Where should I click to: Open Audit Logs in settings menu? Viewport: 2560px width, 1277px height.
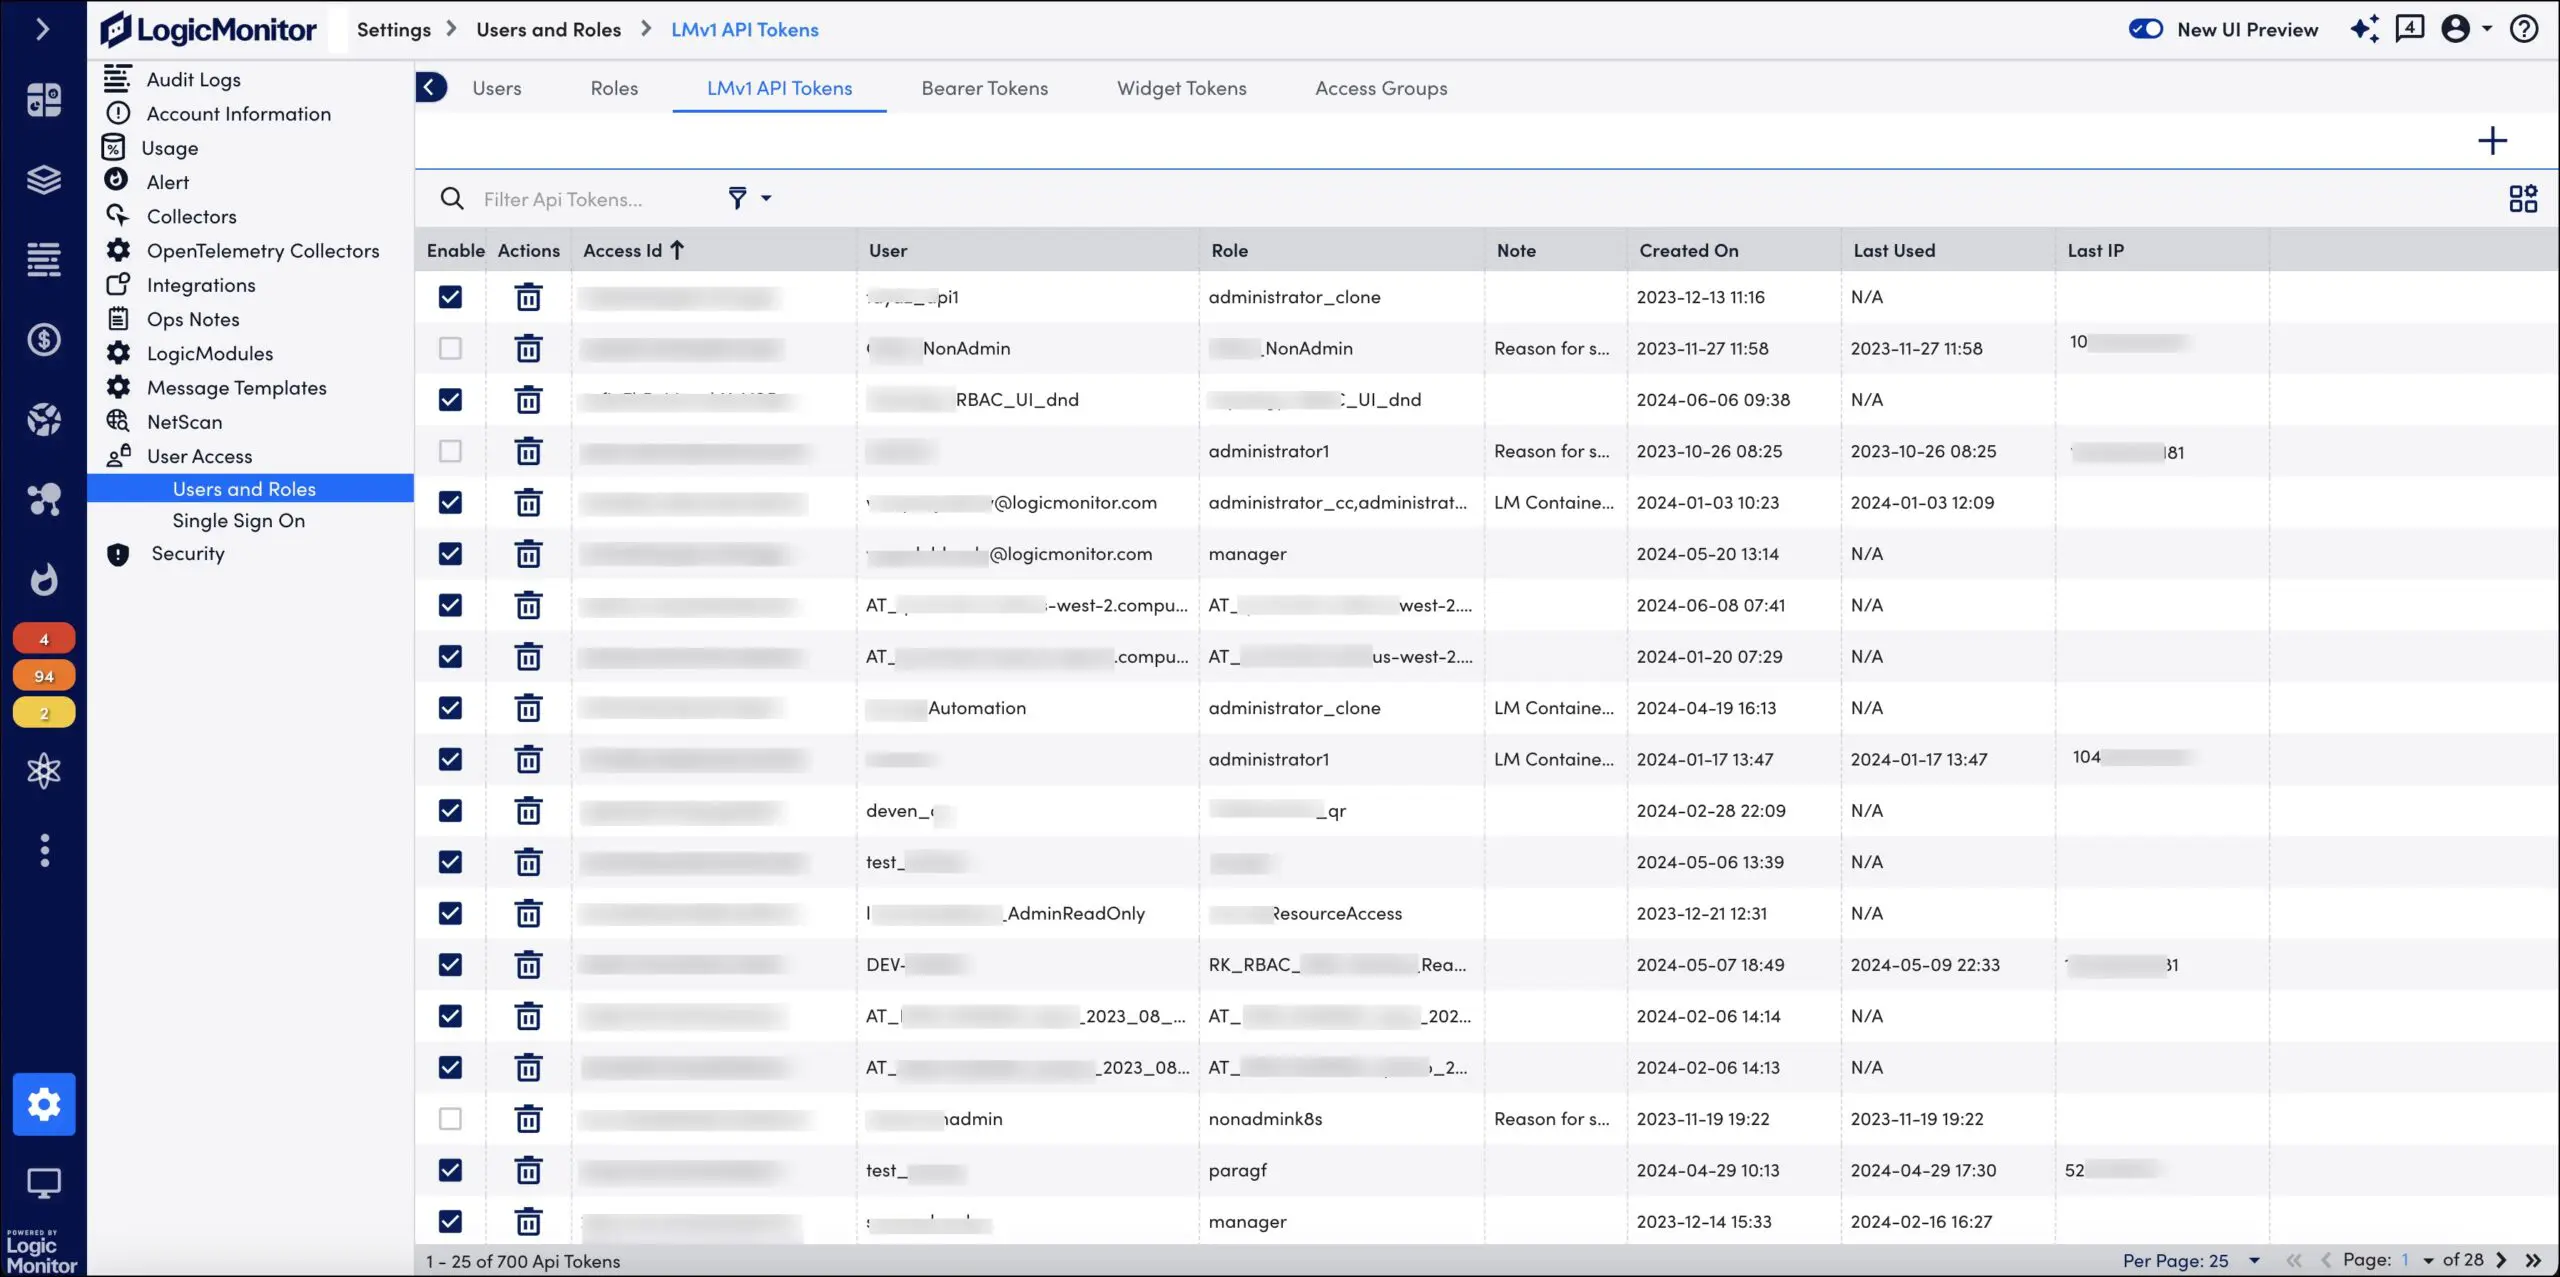point(194,80)
